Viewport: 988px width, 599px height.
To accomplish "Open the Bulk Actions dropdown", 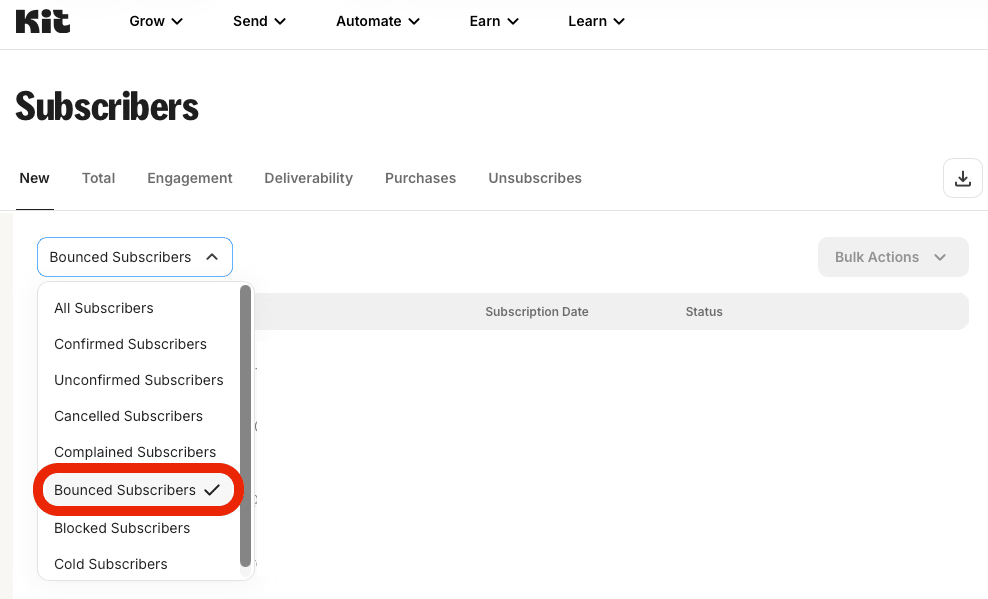I will coord(892,257).
